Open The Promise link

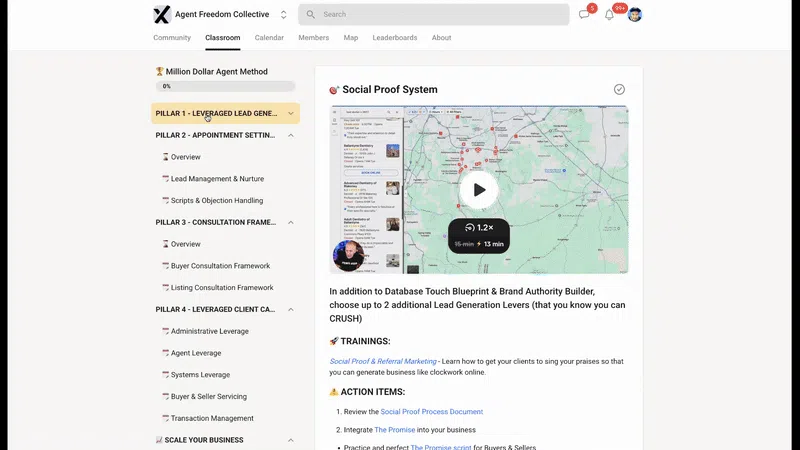point(394,430)
